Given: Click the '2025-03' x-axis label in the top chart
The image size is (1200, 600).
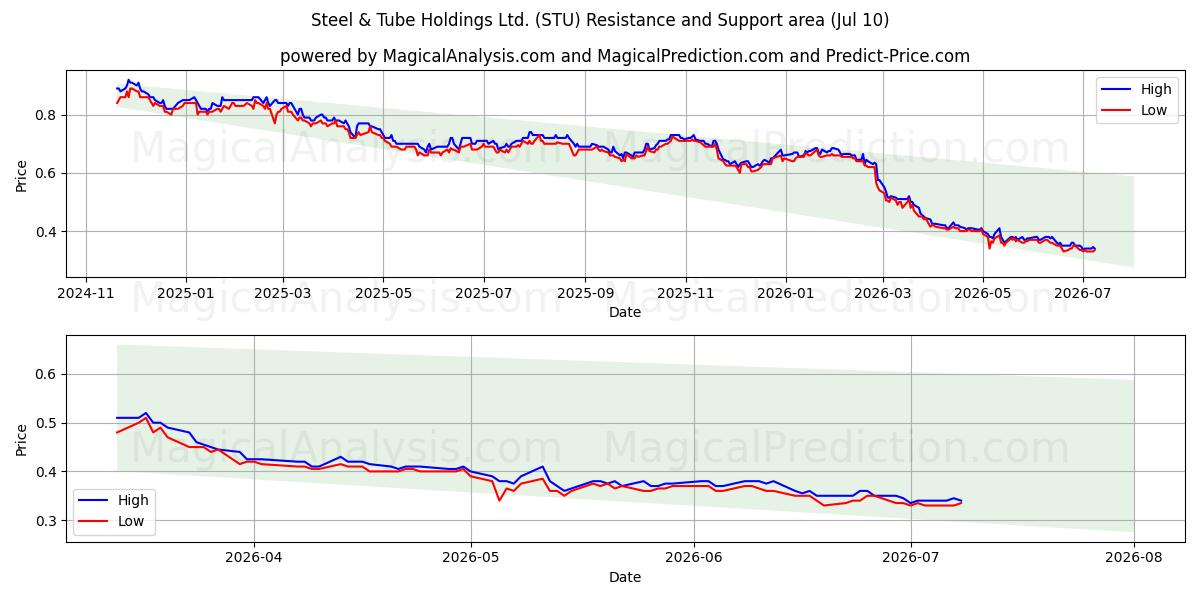Looking at the screenshot, I should 283,295.
